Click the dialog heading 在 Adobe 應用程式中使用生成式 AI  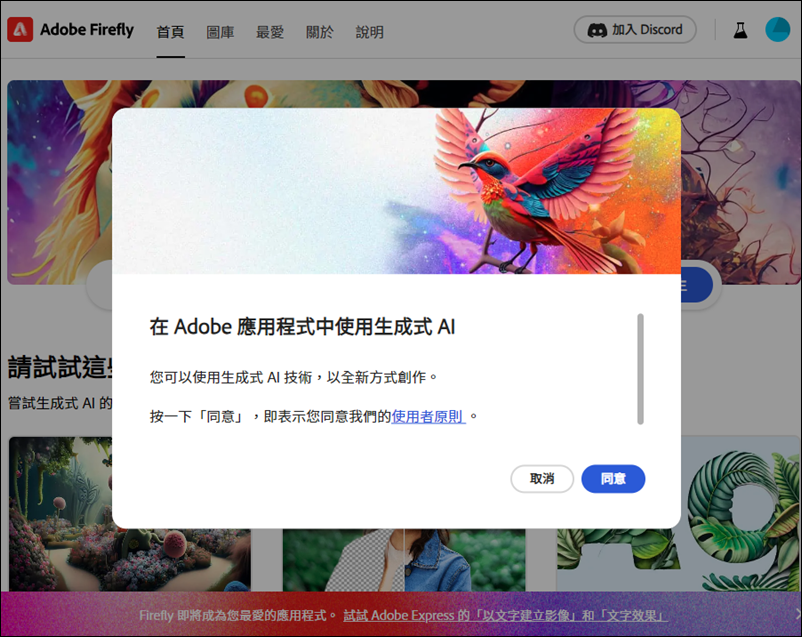302,326
